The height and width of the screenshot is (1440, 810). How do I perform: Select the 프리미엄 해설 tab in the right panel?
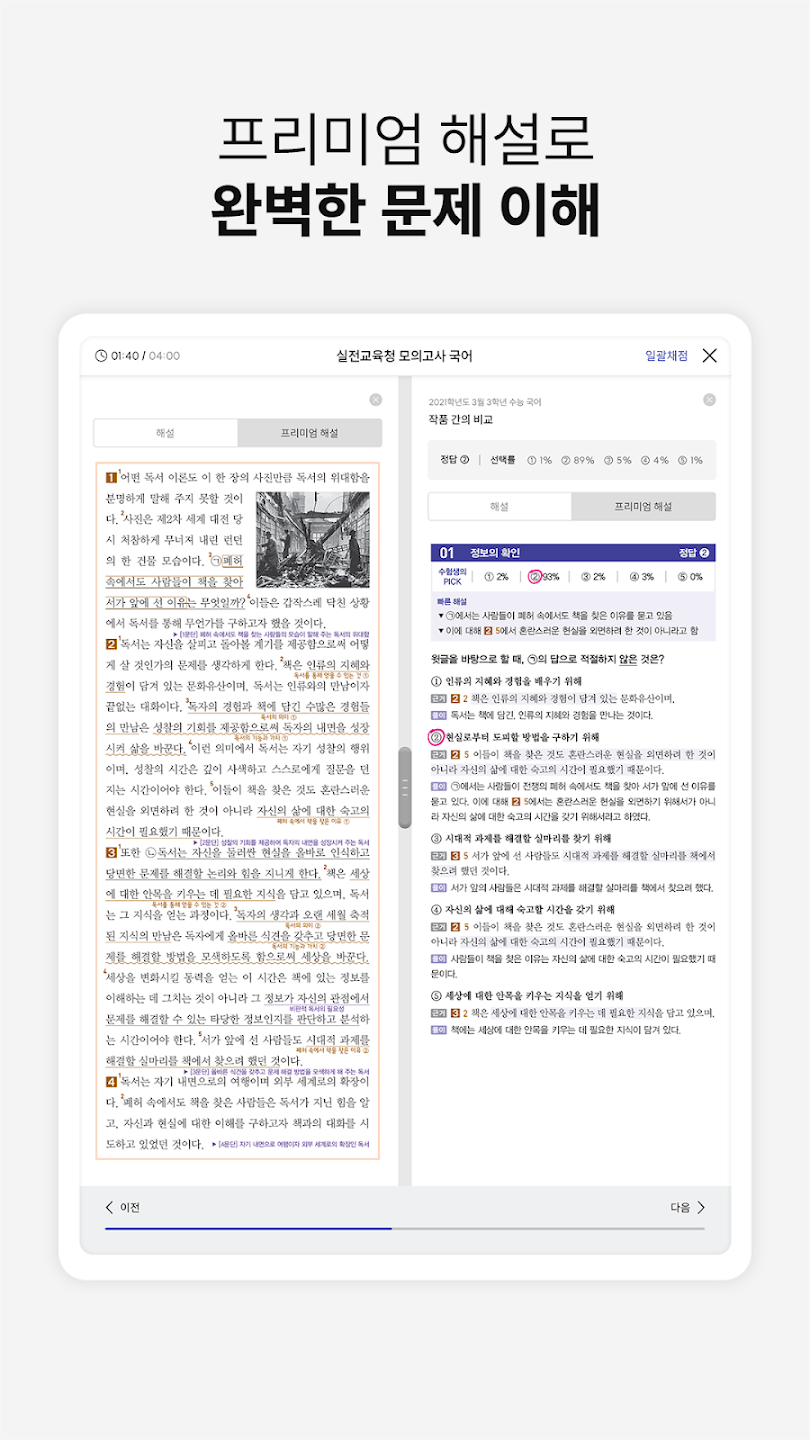pyautogui.click(x=643, y=507)
